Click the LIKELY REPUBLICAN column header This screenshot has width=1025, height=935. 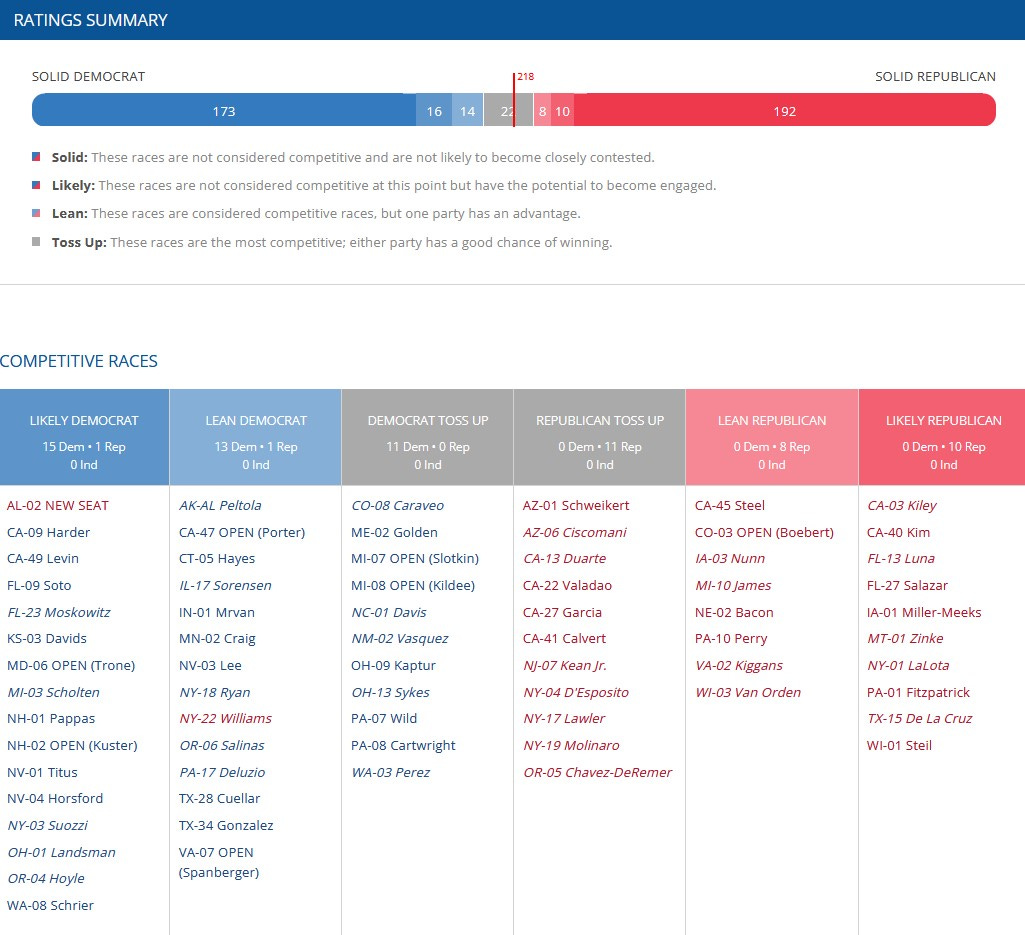click(942, 437)
